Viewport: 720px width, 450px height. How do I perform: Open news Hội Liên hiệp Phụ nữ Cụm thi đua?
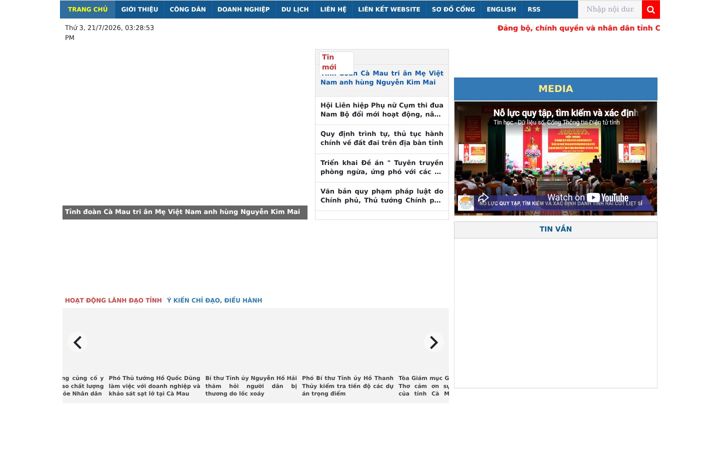(382, 110)
